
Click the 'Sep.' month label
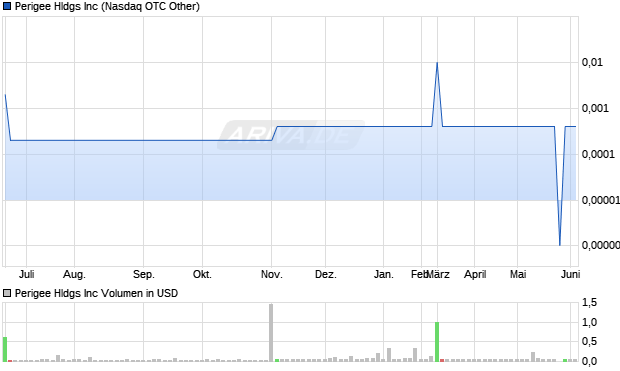click(144, 274)
